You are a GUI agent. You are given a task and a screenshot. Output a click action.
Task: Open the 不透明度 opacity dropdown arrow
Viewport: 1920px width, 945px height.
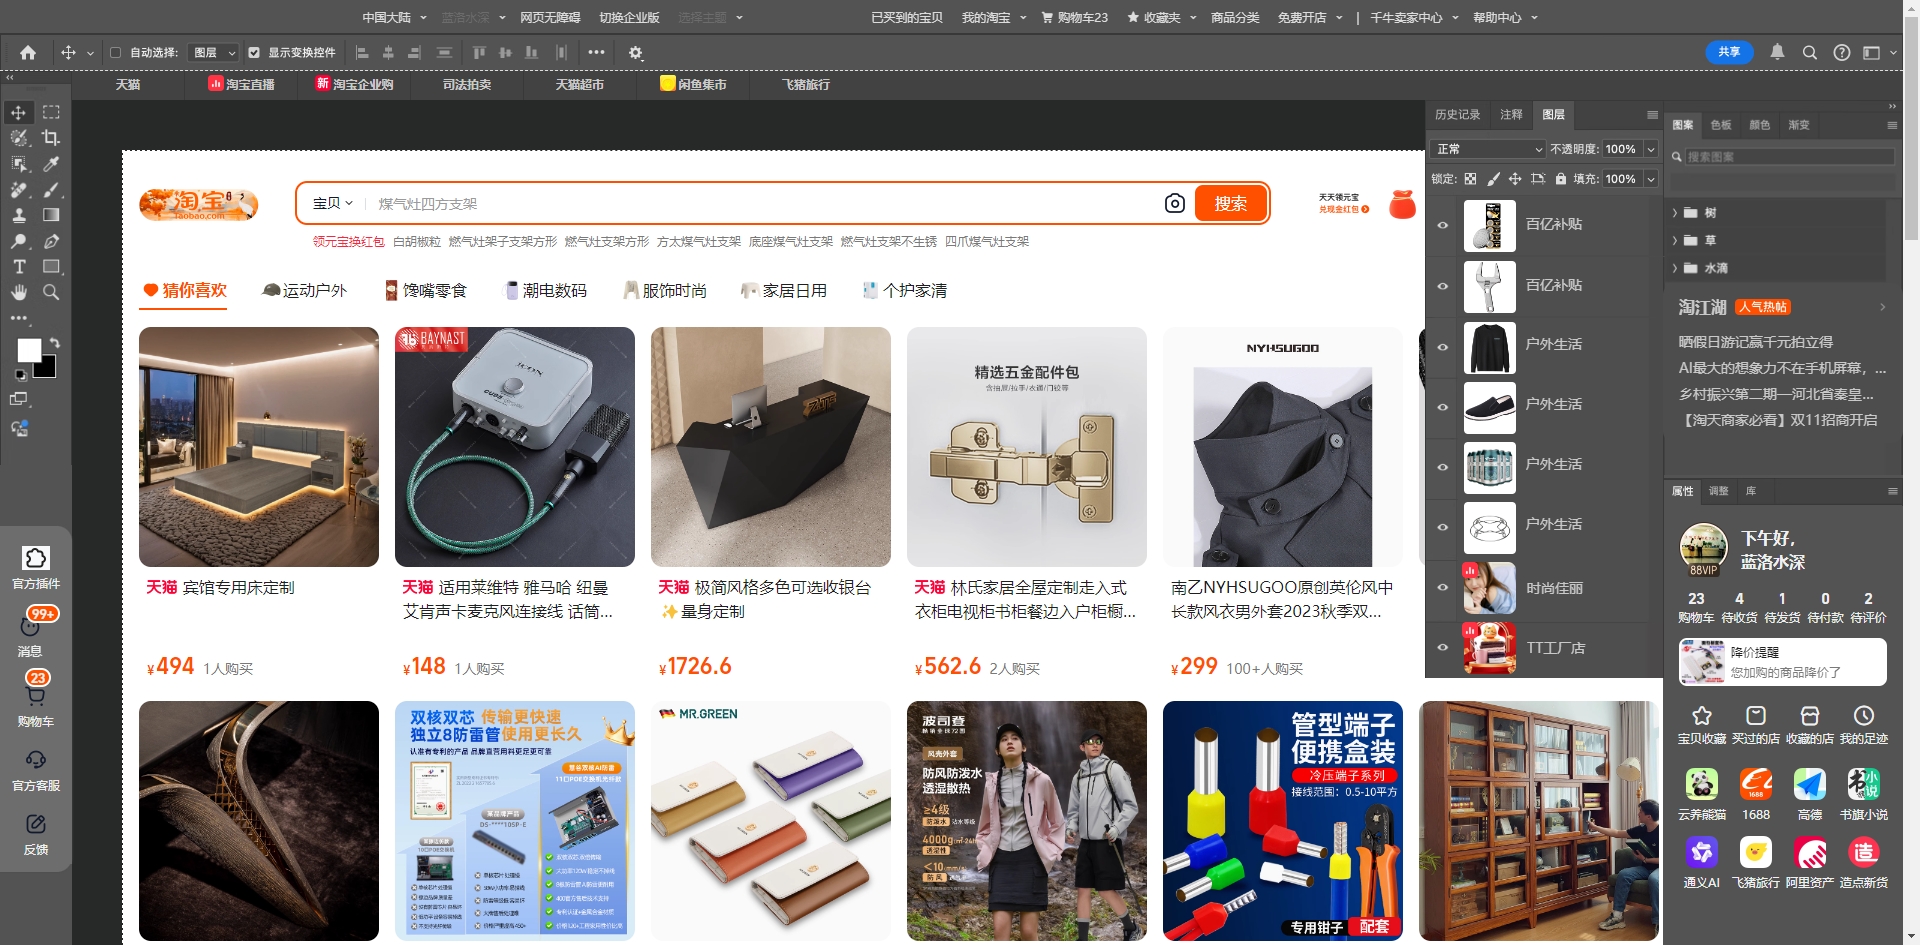coord(1651,149)
